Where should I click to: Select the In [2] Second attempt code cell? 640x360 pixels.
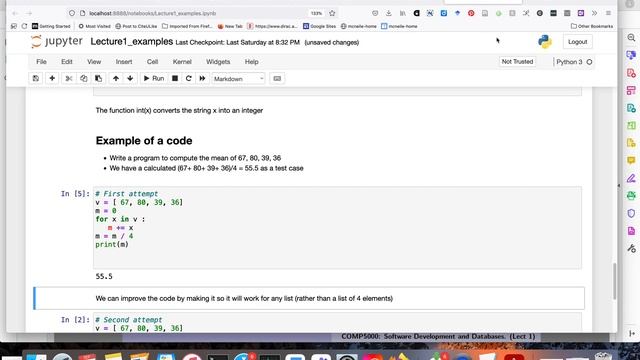point(337,323)
